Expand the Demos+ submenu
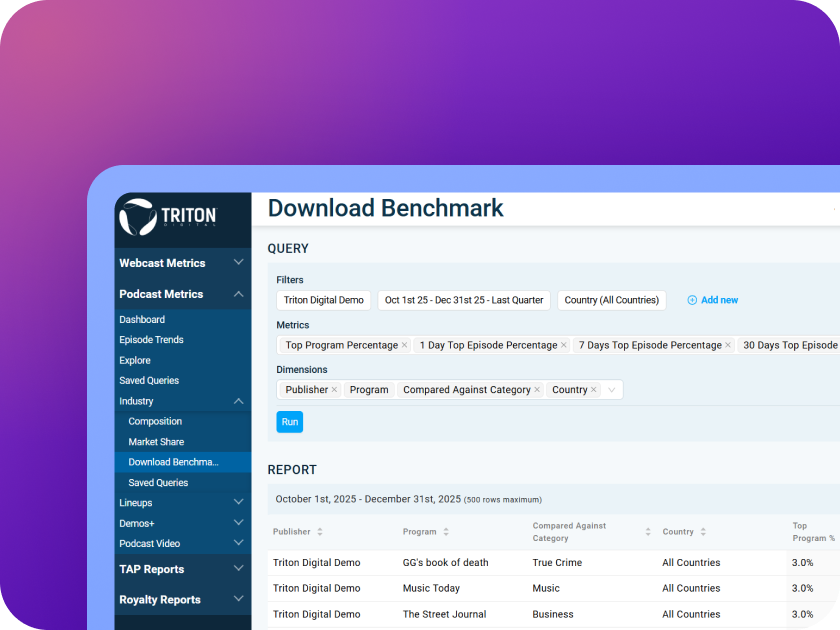This screenshot has width=840, height=630. [x=239, y=522]
